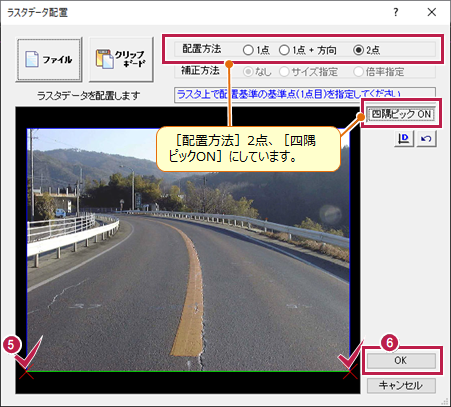Image resolution: width=451 pixels, height=407 pixels.
Task: Choose 倍率指定 correction radio option
Action: [379, 72]
